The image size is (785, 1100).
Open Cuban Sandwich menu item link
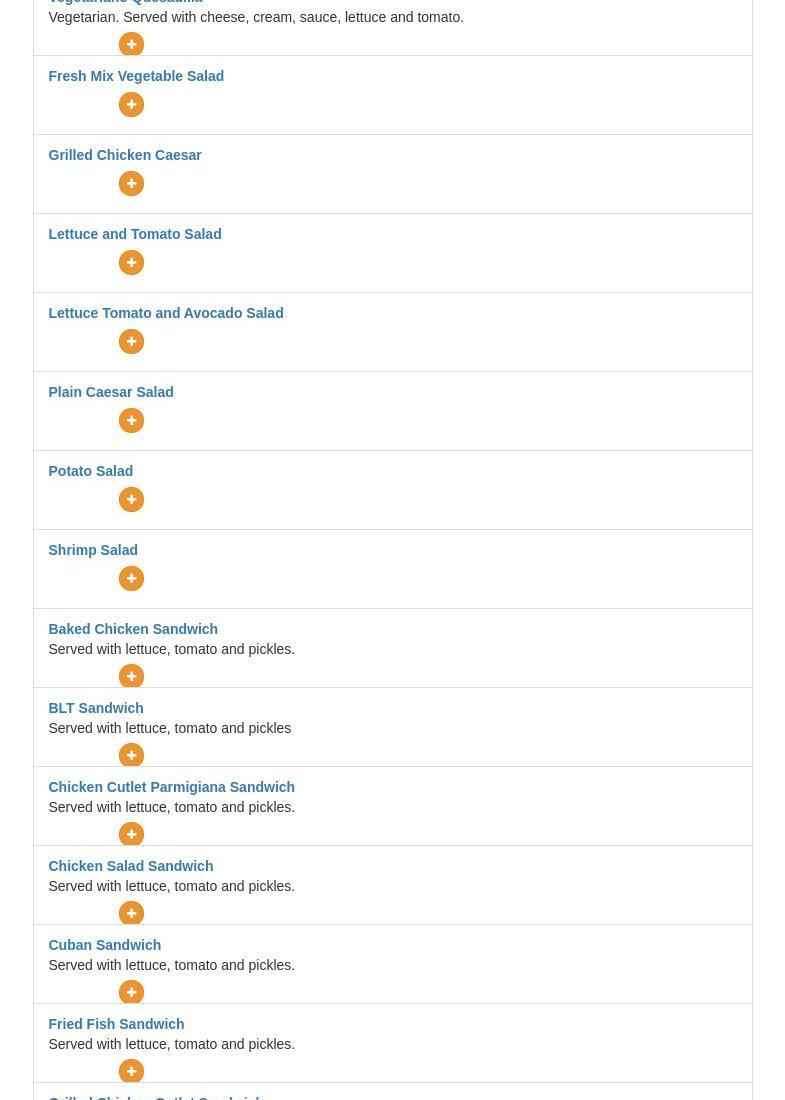(x=105, y=945)
